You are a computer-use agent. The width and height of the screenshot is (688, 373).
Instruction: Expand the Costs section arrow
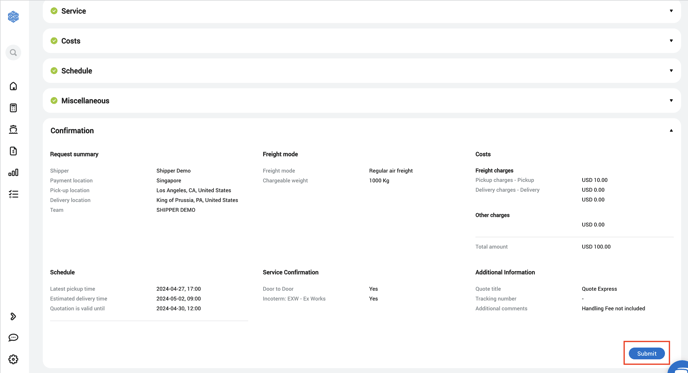671,41
